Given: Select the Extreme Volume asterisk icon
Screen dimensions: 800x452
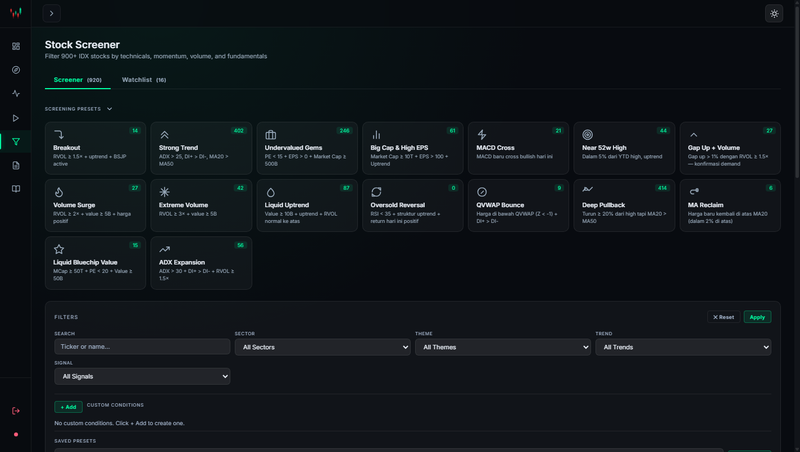Looking at the screenshot, I should pos(164,192).
